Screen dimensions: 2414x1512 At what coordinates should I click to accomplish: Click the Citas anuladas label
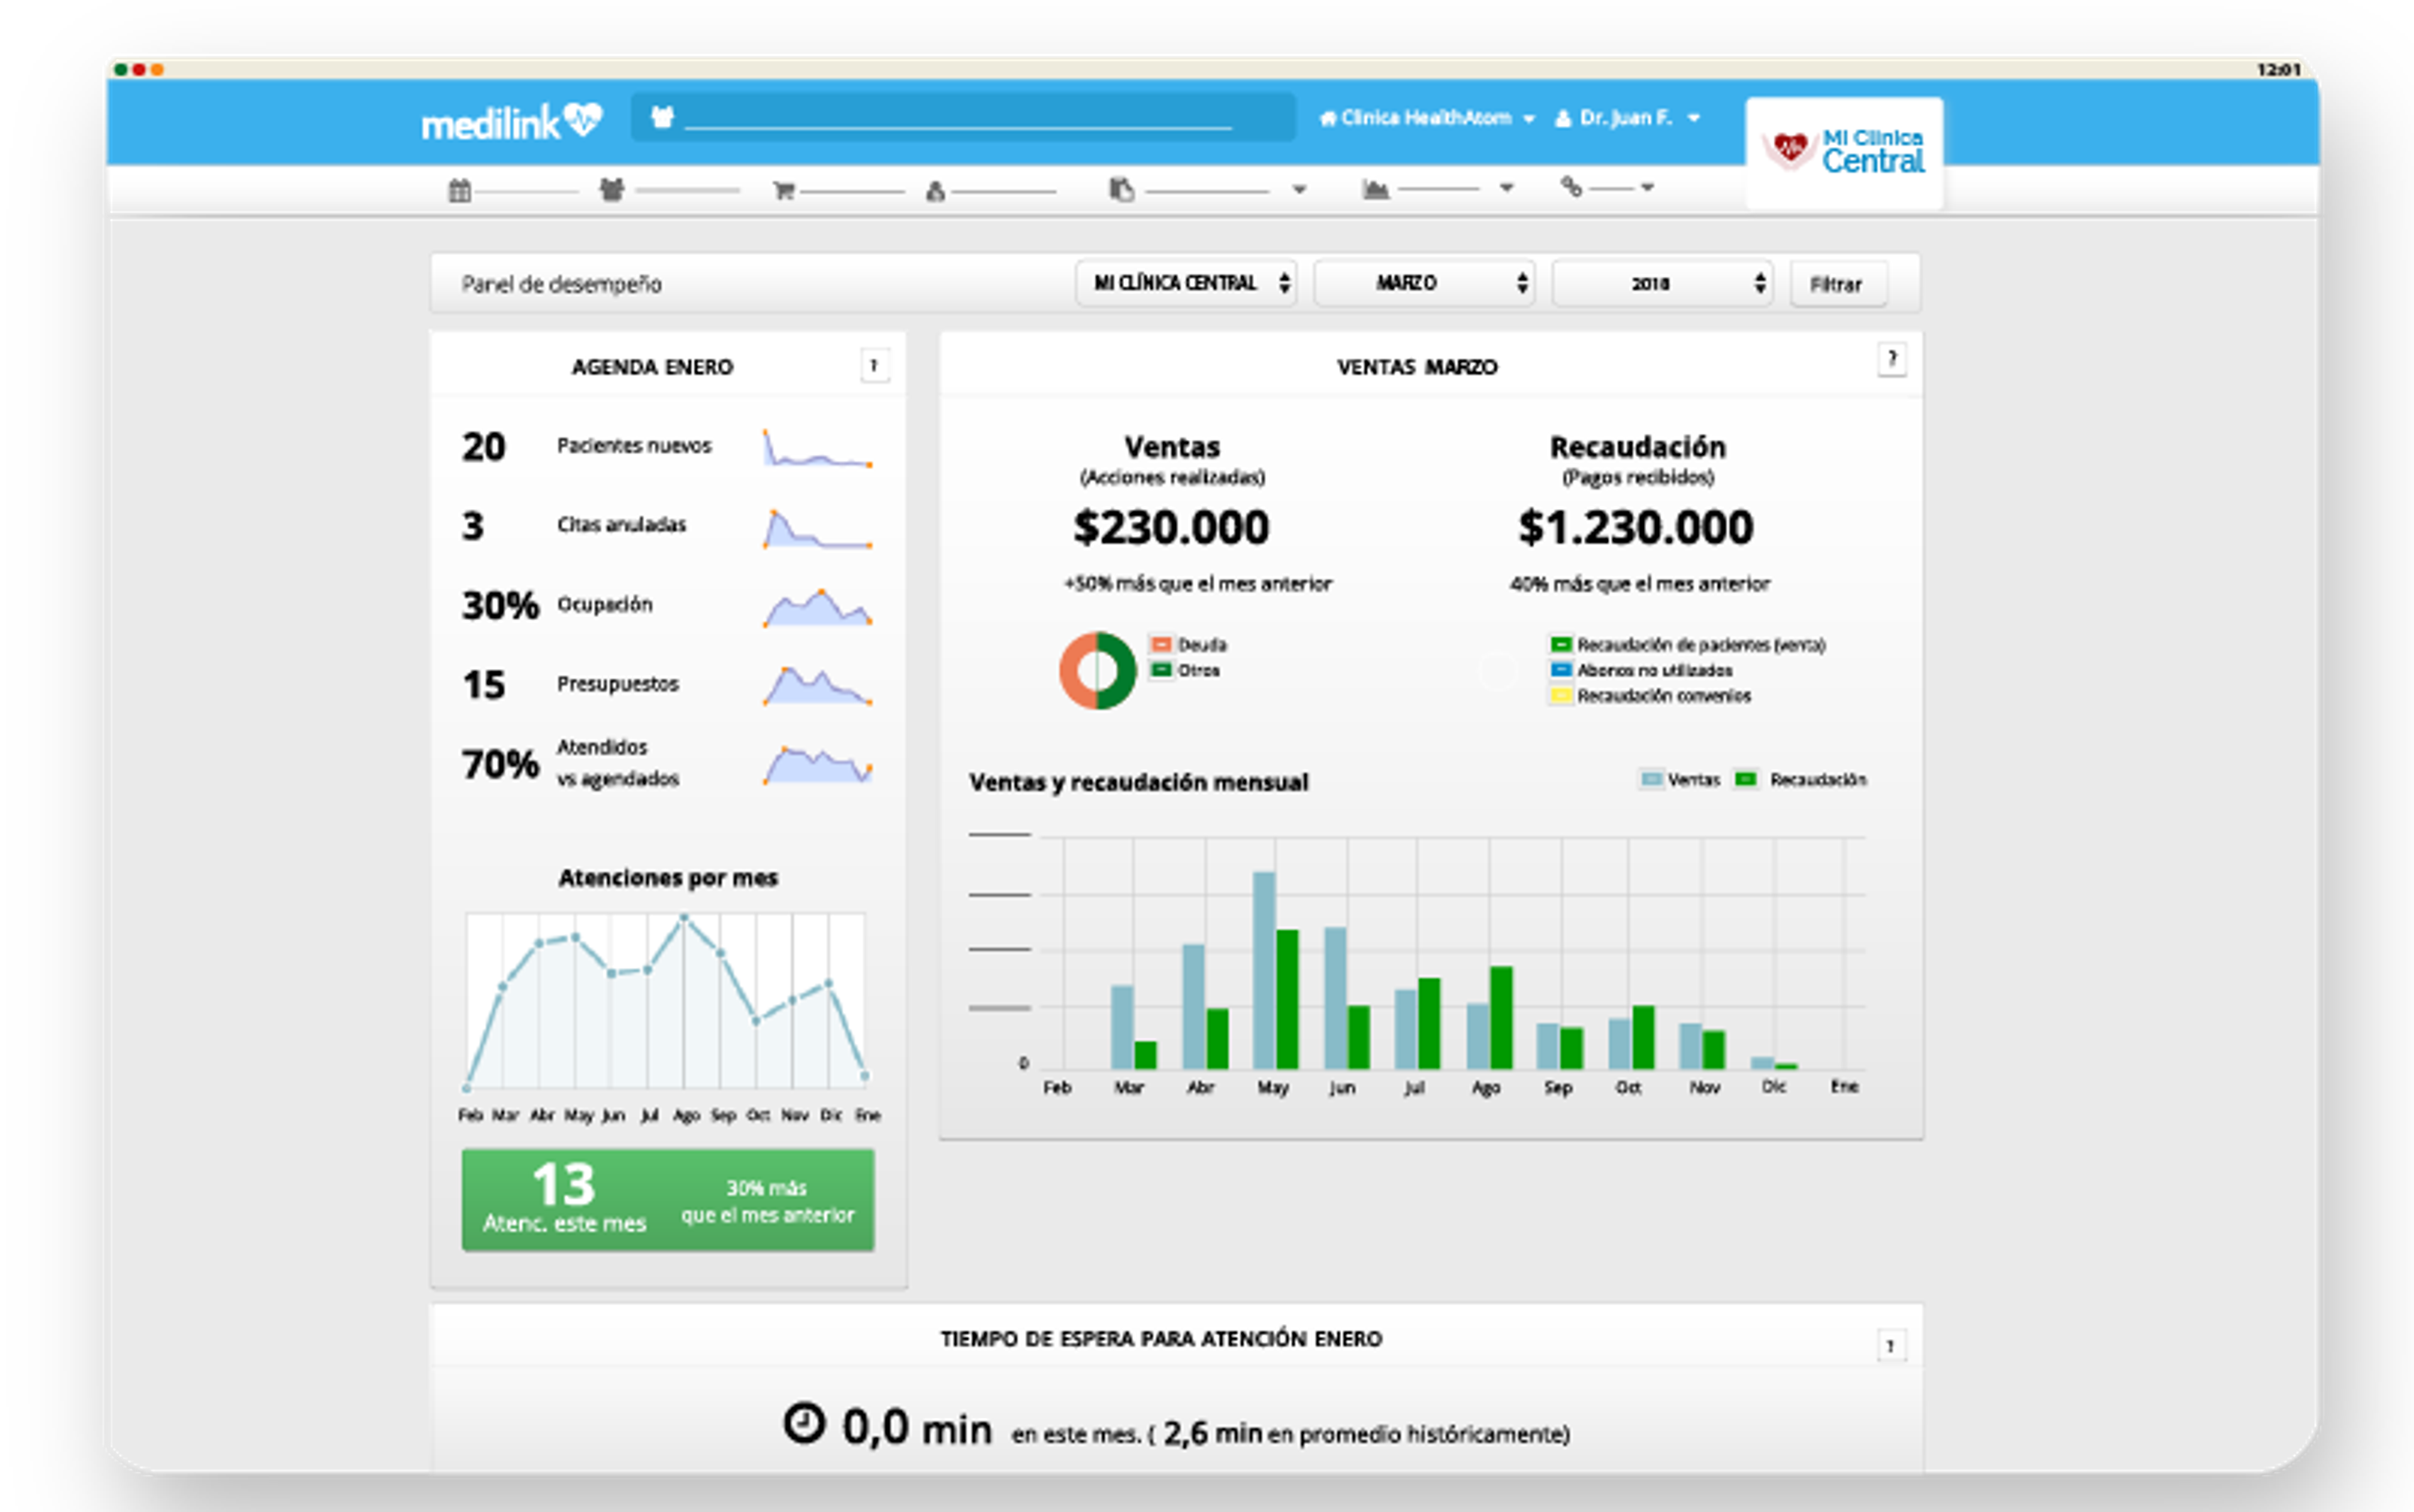[x=621, y=525]
